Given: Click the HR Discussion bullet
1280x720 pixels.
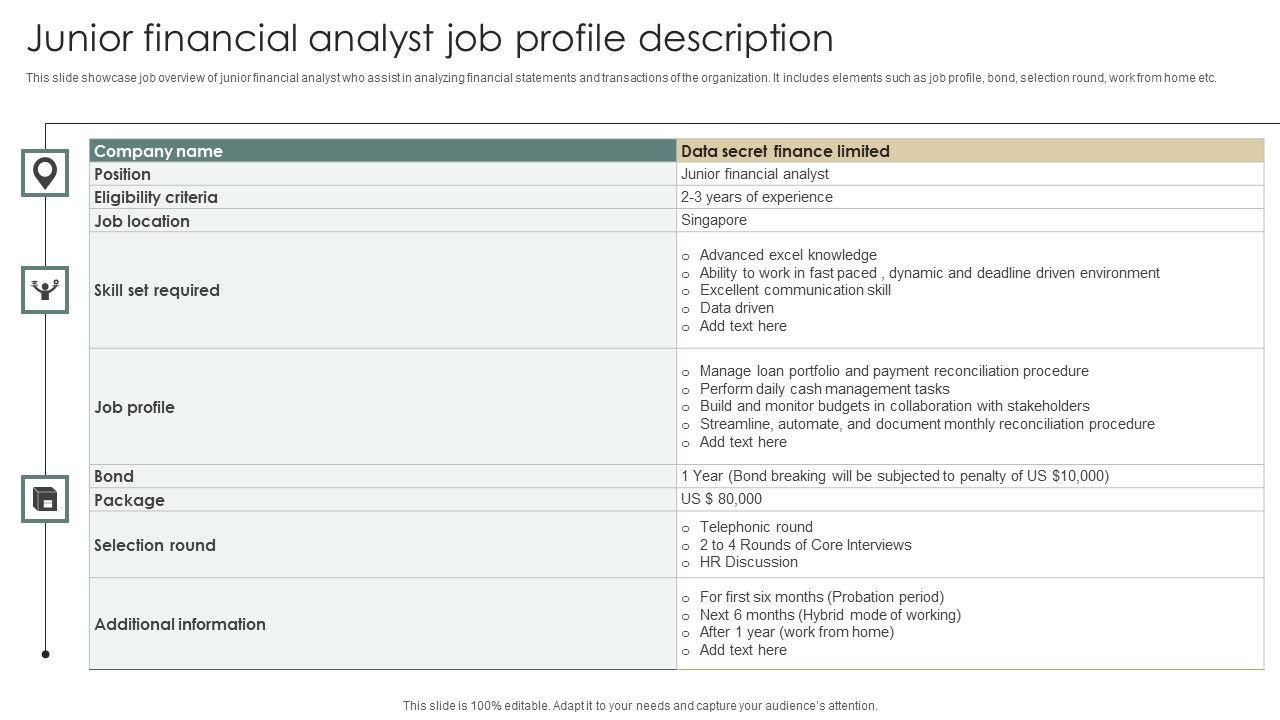Looking at the screenshot, I should [748, 562].
